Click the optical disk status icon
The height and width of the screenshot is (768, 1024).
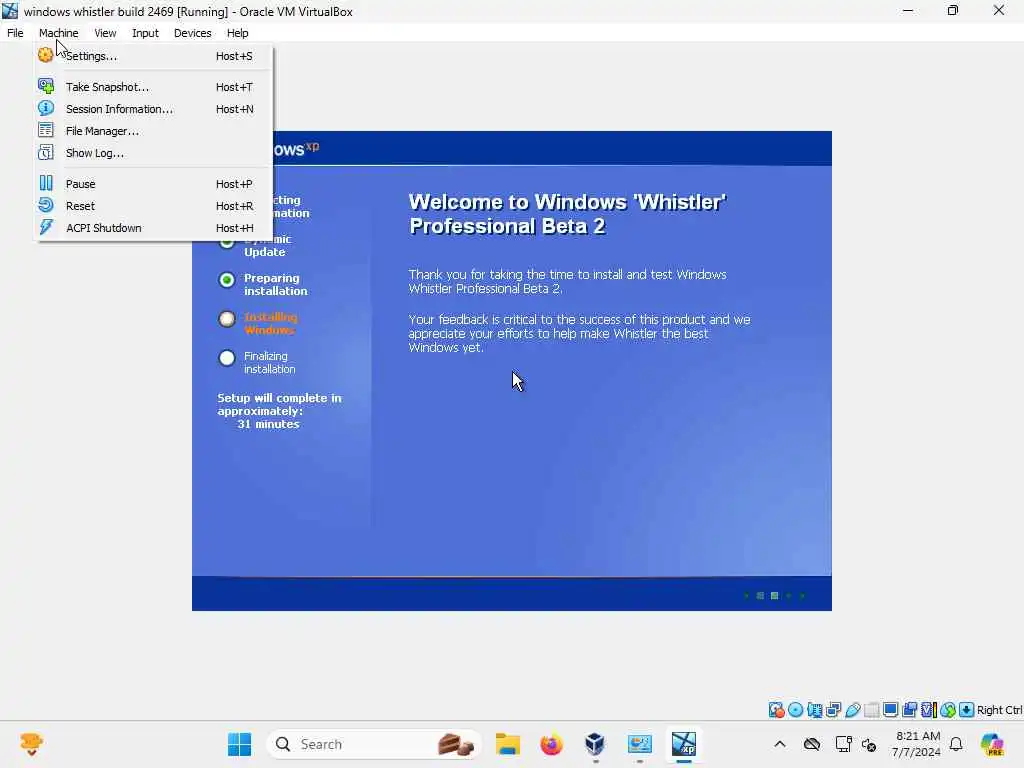pyautogui.click(x=795, y=710)
